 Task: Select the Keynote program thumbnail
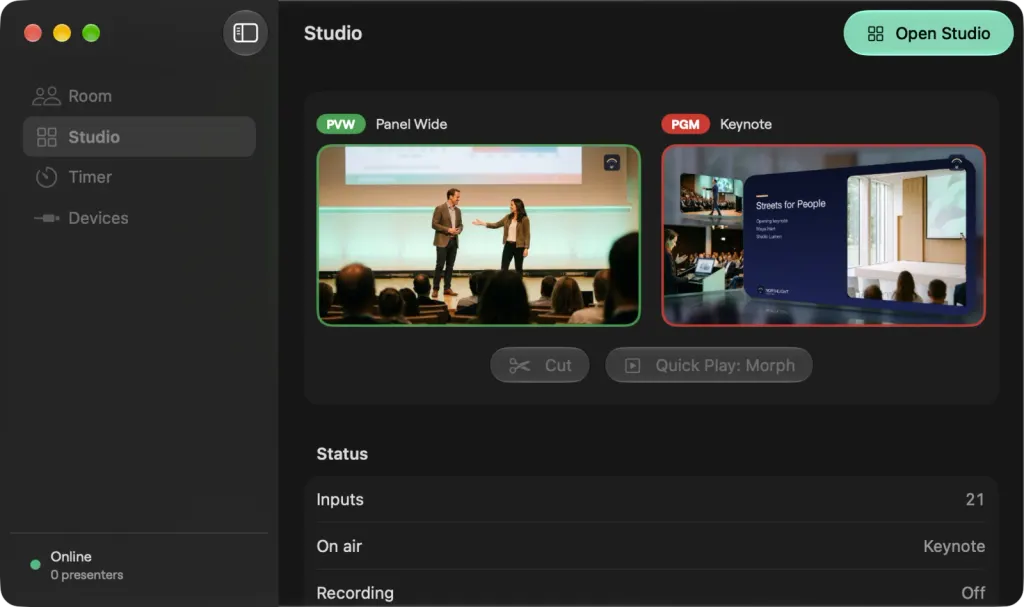coord(823,235)
